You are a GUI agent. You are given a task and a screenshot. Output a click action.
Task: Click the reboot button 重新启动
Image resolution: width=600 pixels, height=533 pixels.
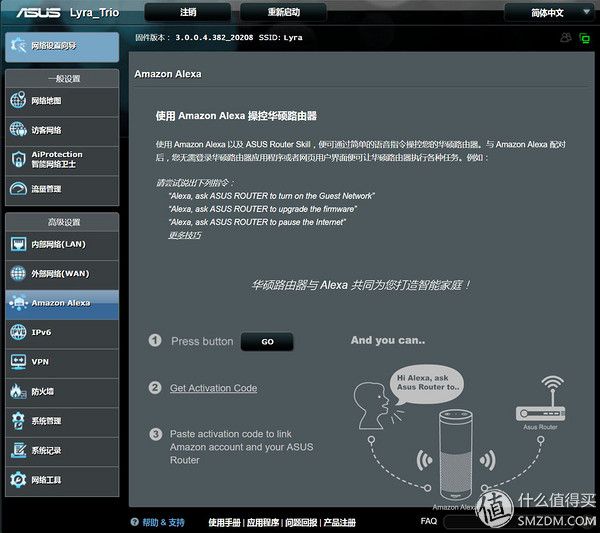click(284, 12)
